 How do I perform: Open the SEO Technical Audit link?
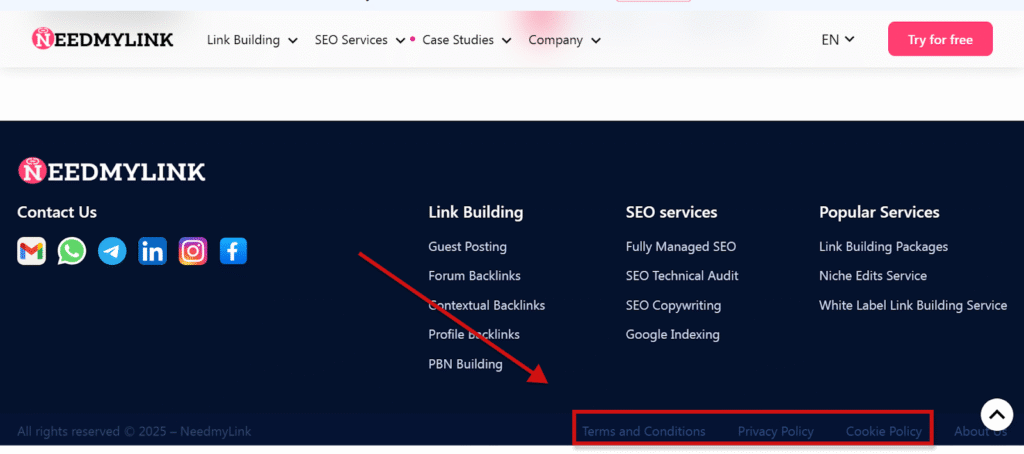682,275
